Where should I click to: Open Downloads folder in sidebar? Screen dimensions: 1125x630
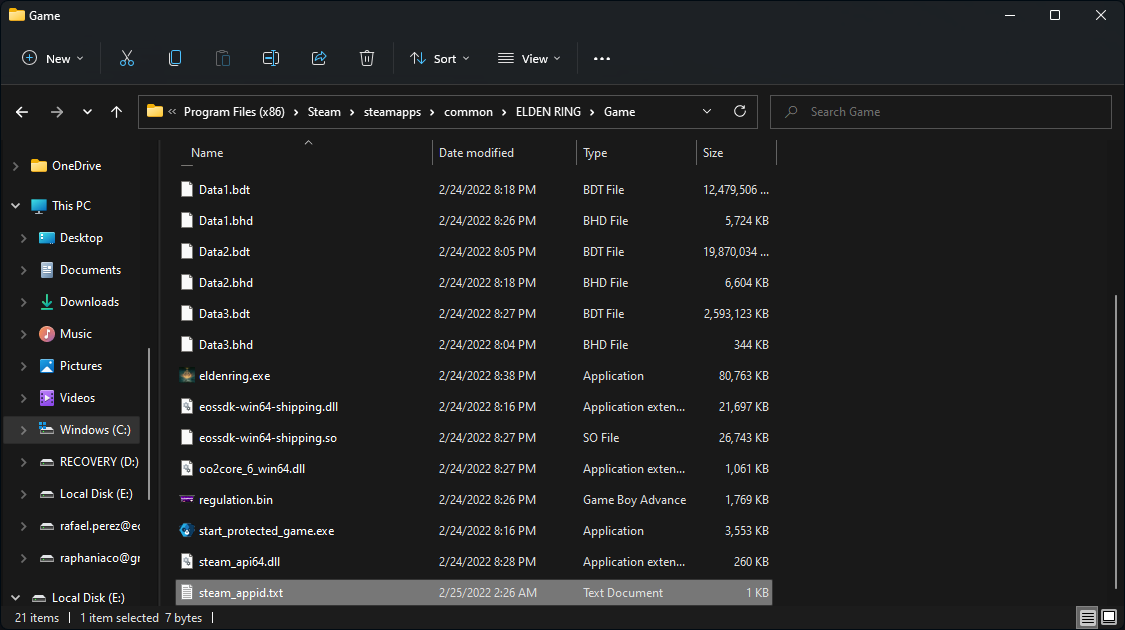coord(89,302)
